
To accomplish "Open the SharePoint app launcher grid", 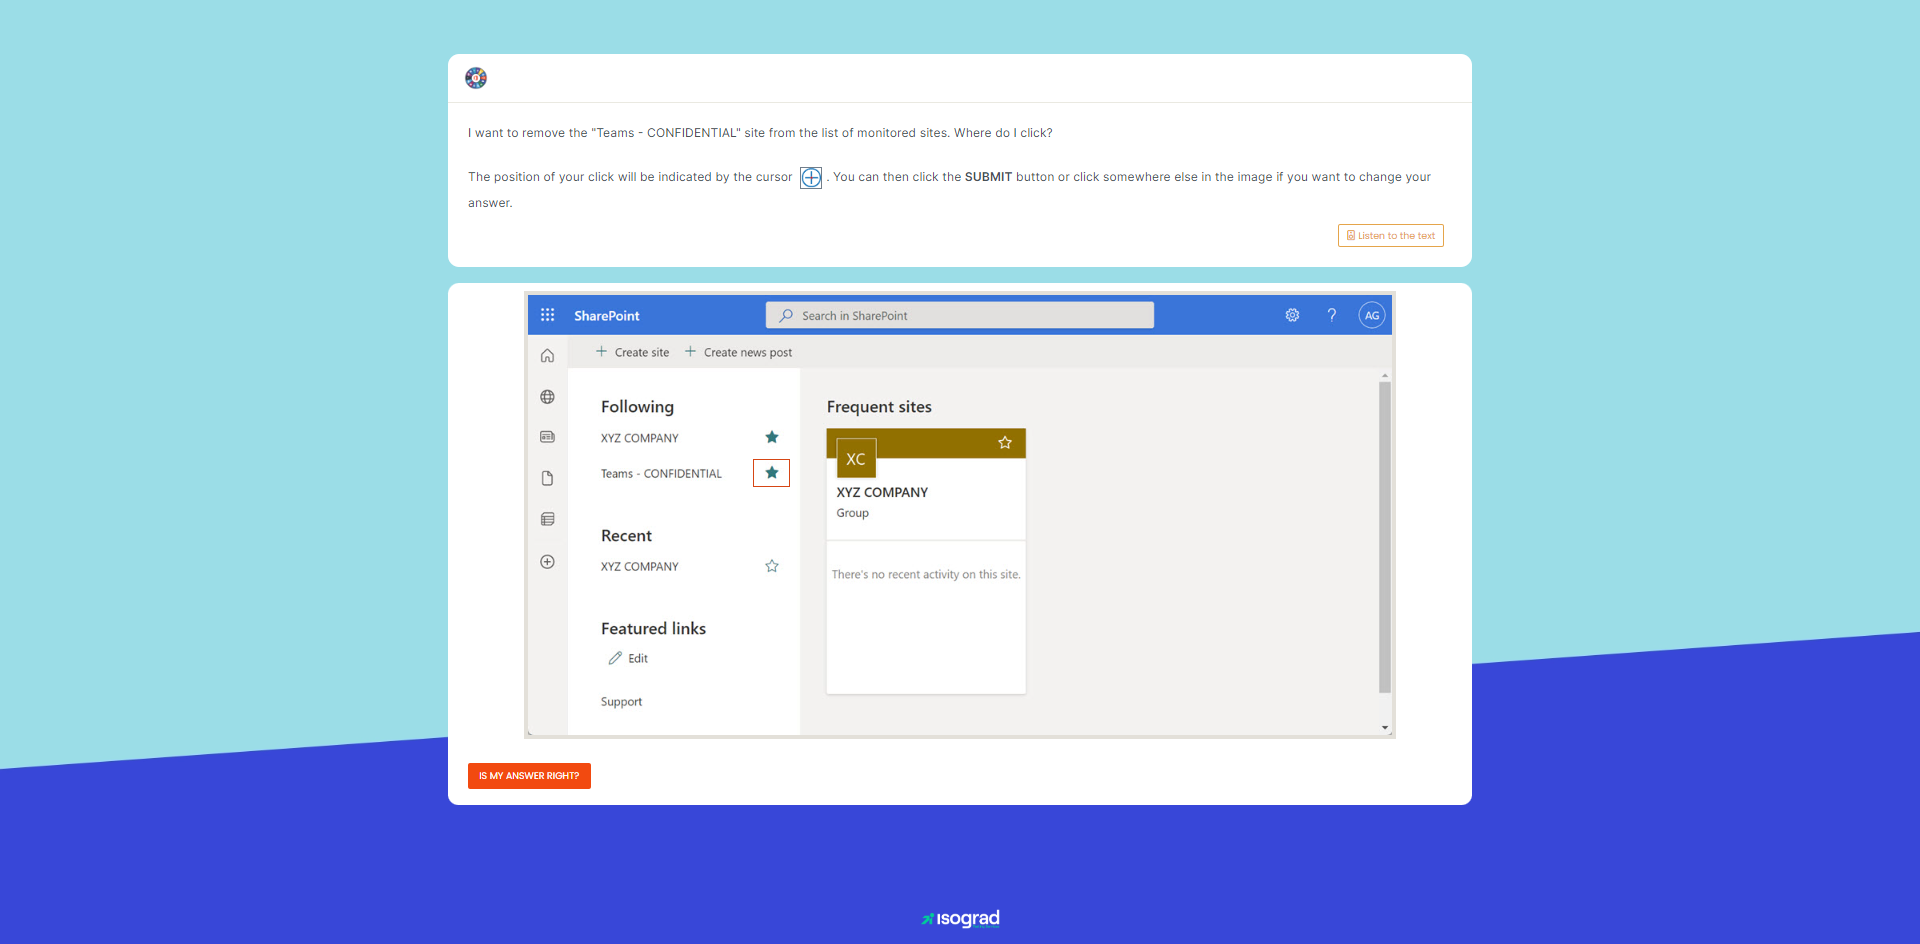I will pyautogui.click(x=547, y=315).
